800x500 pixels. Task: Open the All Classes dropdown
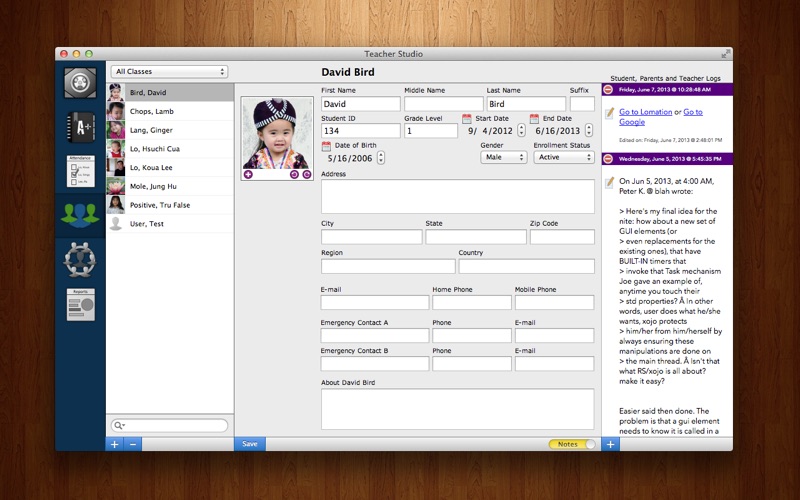(170, 72)
